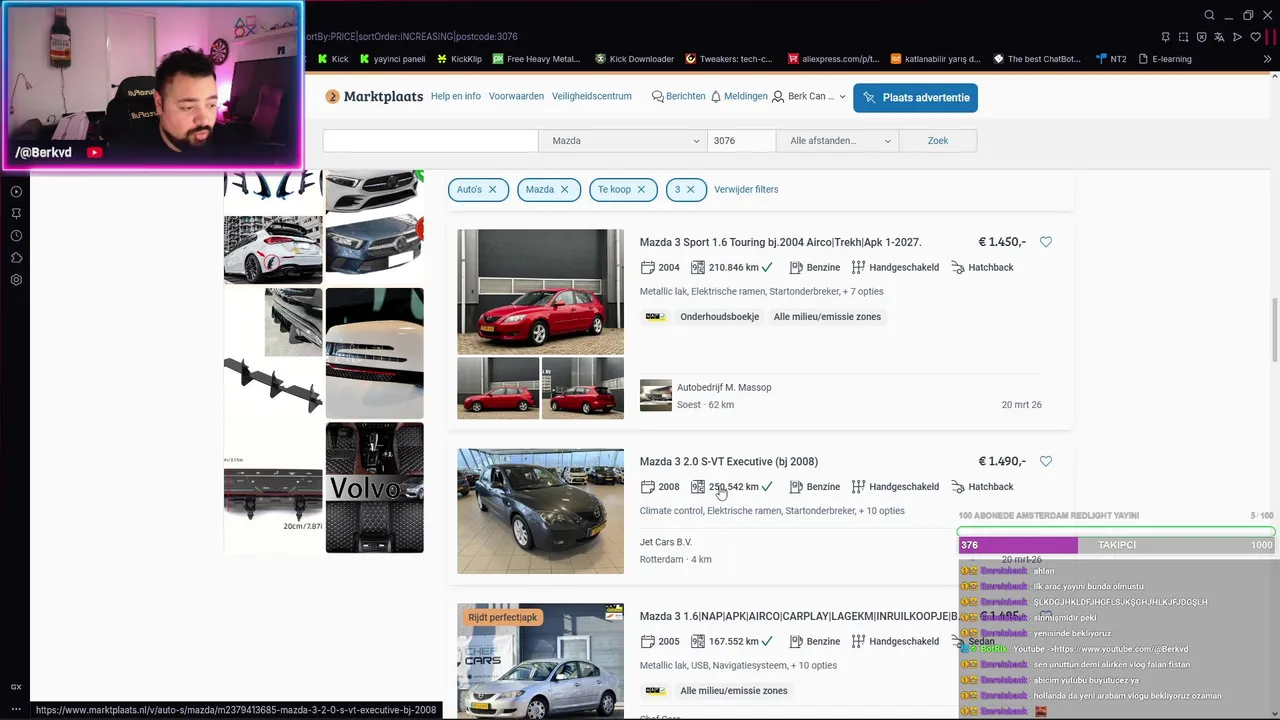Viewport: 1280px width, 720px height.
Task: Click the Verwijder filters link
Action: (x=746, y=189)
